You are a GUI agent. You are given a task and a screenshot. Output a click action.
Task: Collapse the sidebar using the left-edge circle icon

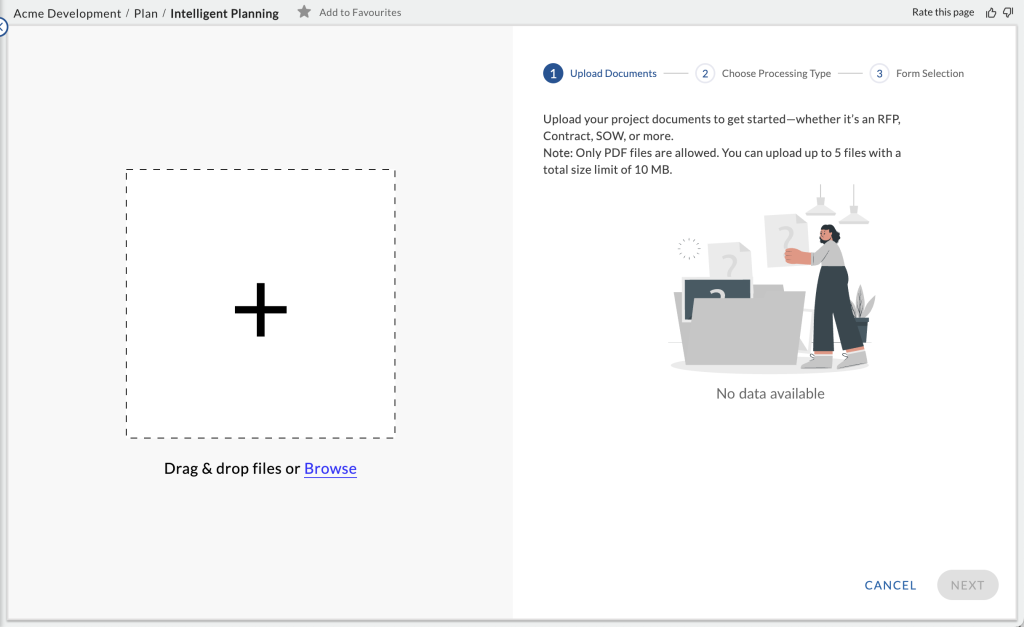tap(3, 27)
